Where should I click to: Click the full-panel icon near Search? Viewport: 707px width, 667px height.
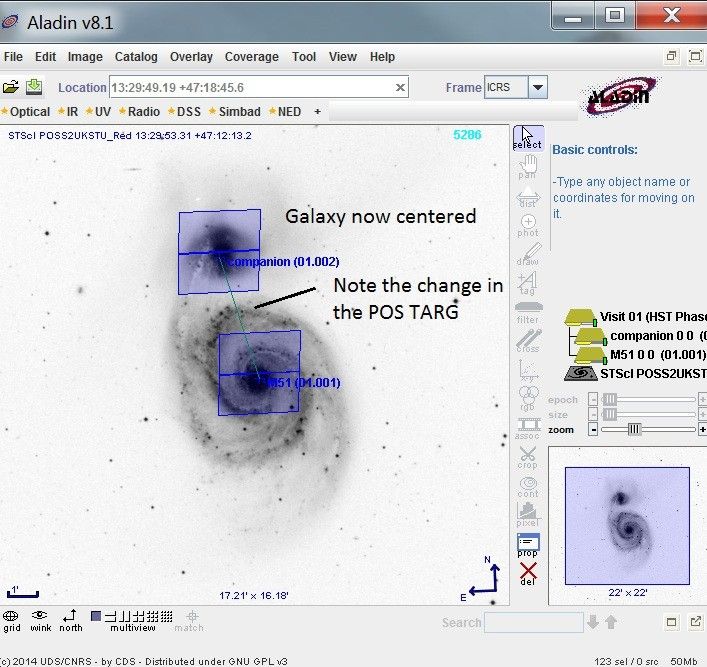pos(671,622)
